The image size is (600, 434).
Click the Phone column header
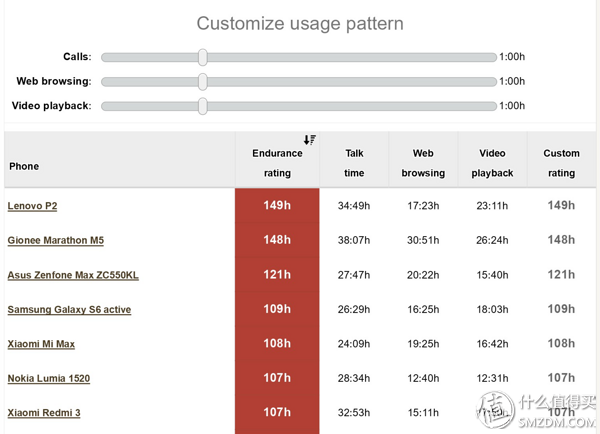click(24, 166)
